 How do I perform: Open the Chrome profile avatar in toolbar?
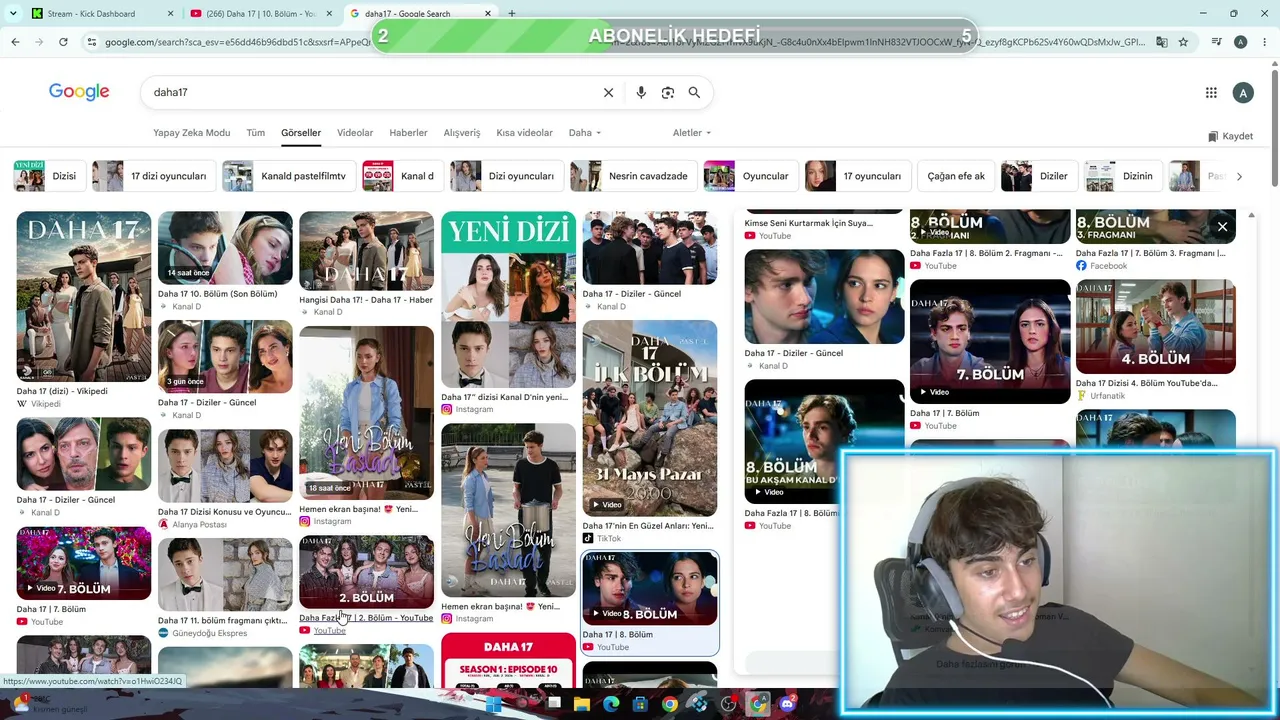(x=1240, y=42)
